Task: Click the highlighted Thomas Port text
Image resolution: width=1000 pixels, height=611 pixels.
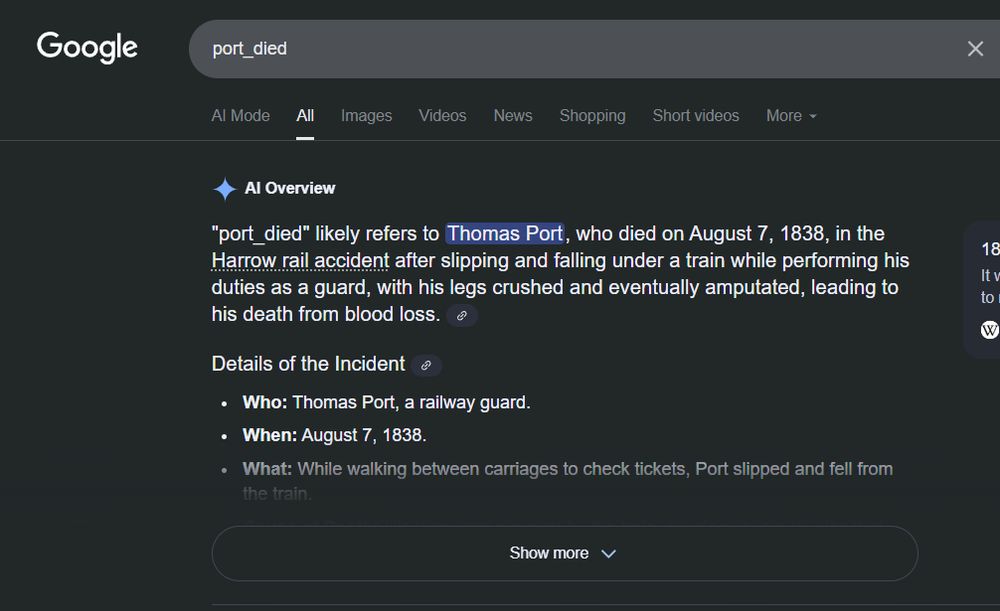Action: click(x=505, y=233)
